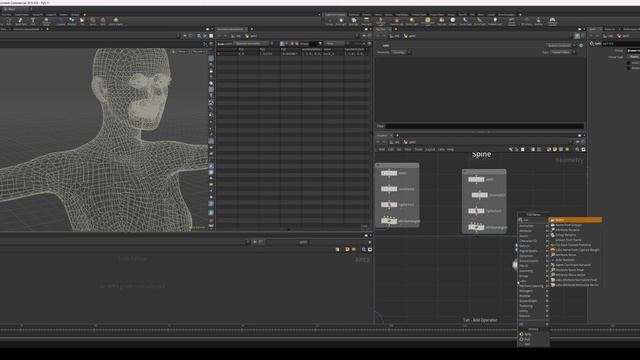The height and width of the screenshot is (360, 640).
Task: Click the magnifier icon in animation editor toolbar
Action: pyautogui.click(x=364, y=249)
